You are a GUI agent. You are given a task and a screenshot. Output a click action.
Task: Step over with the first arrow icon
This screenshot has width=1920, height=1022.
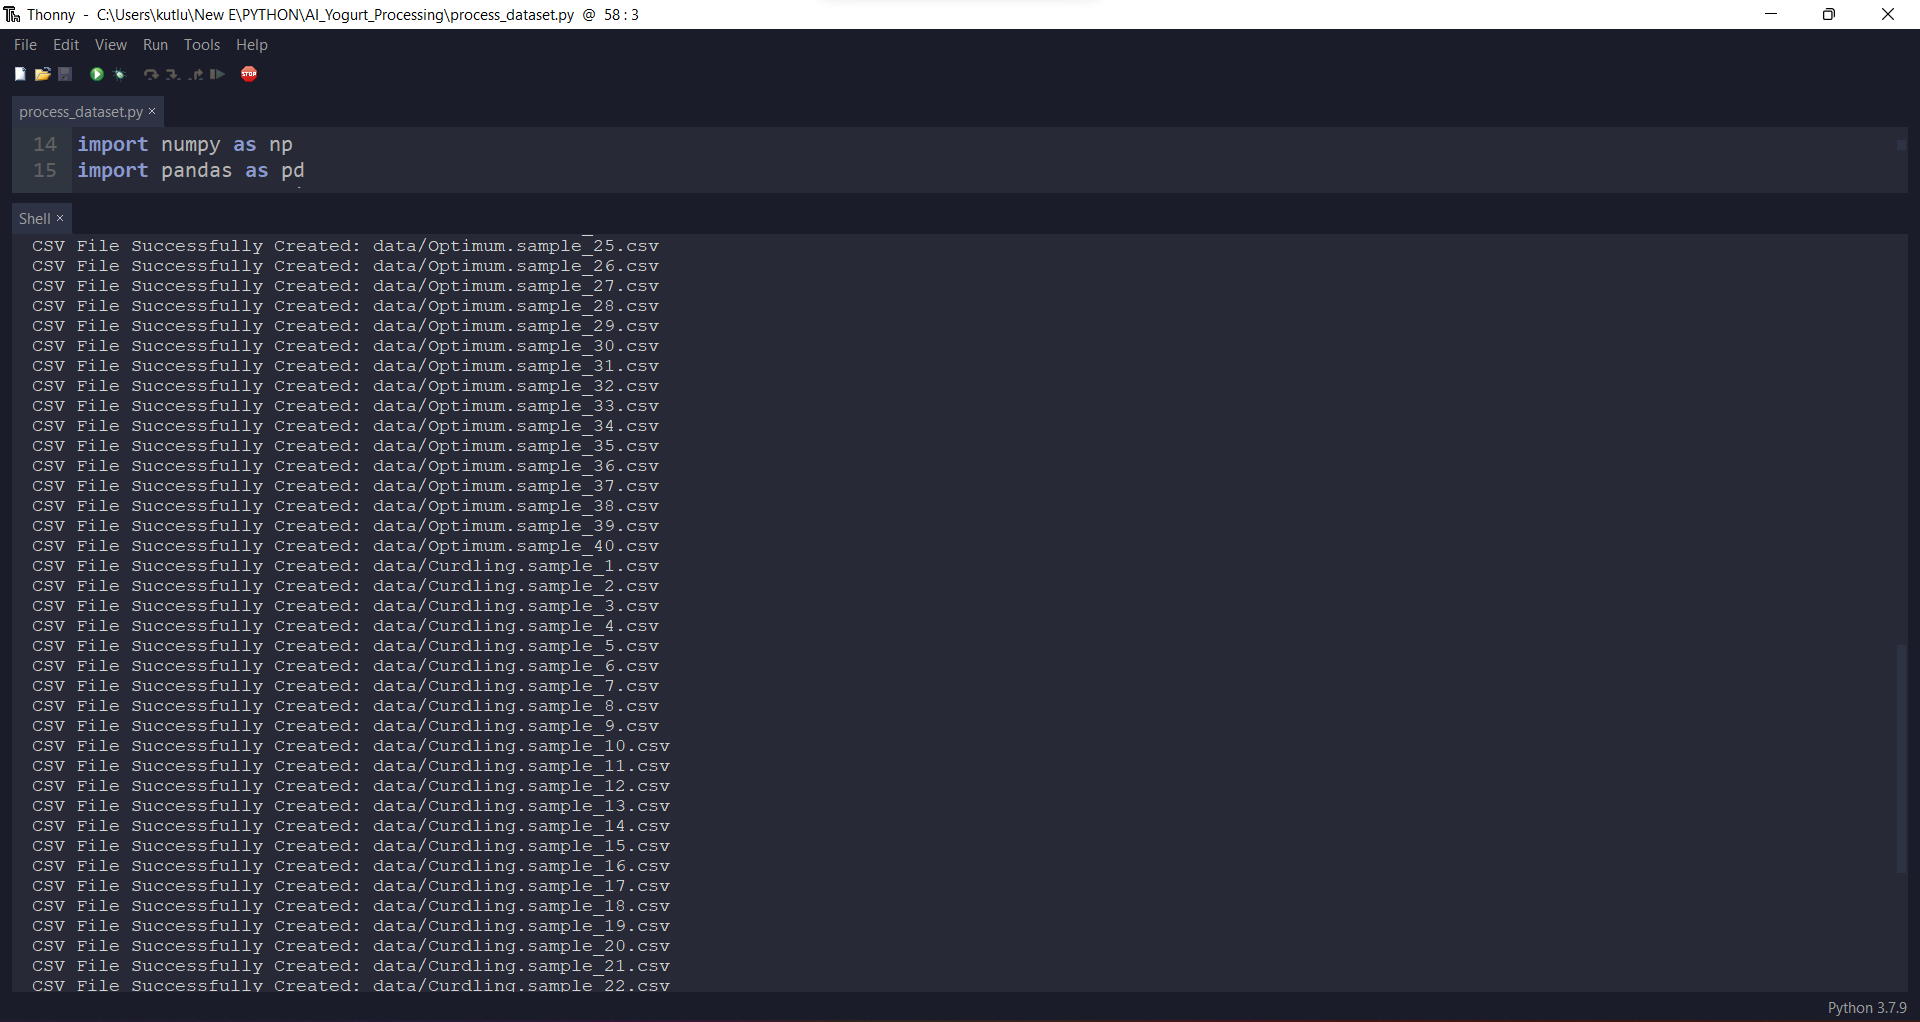pos(150,74)
